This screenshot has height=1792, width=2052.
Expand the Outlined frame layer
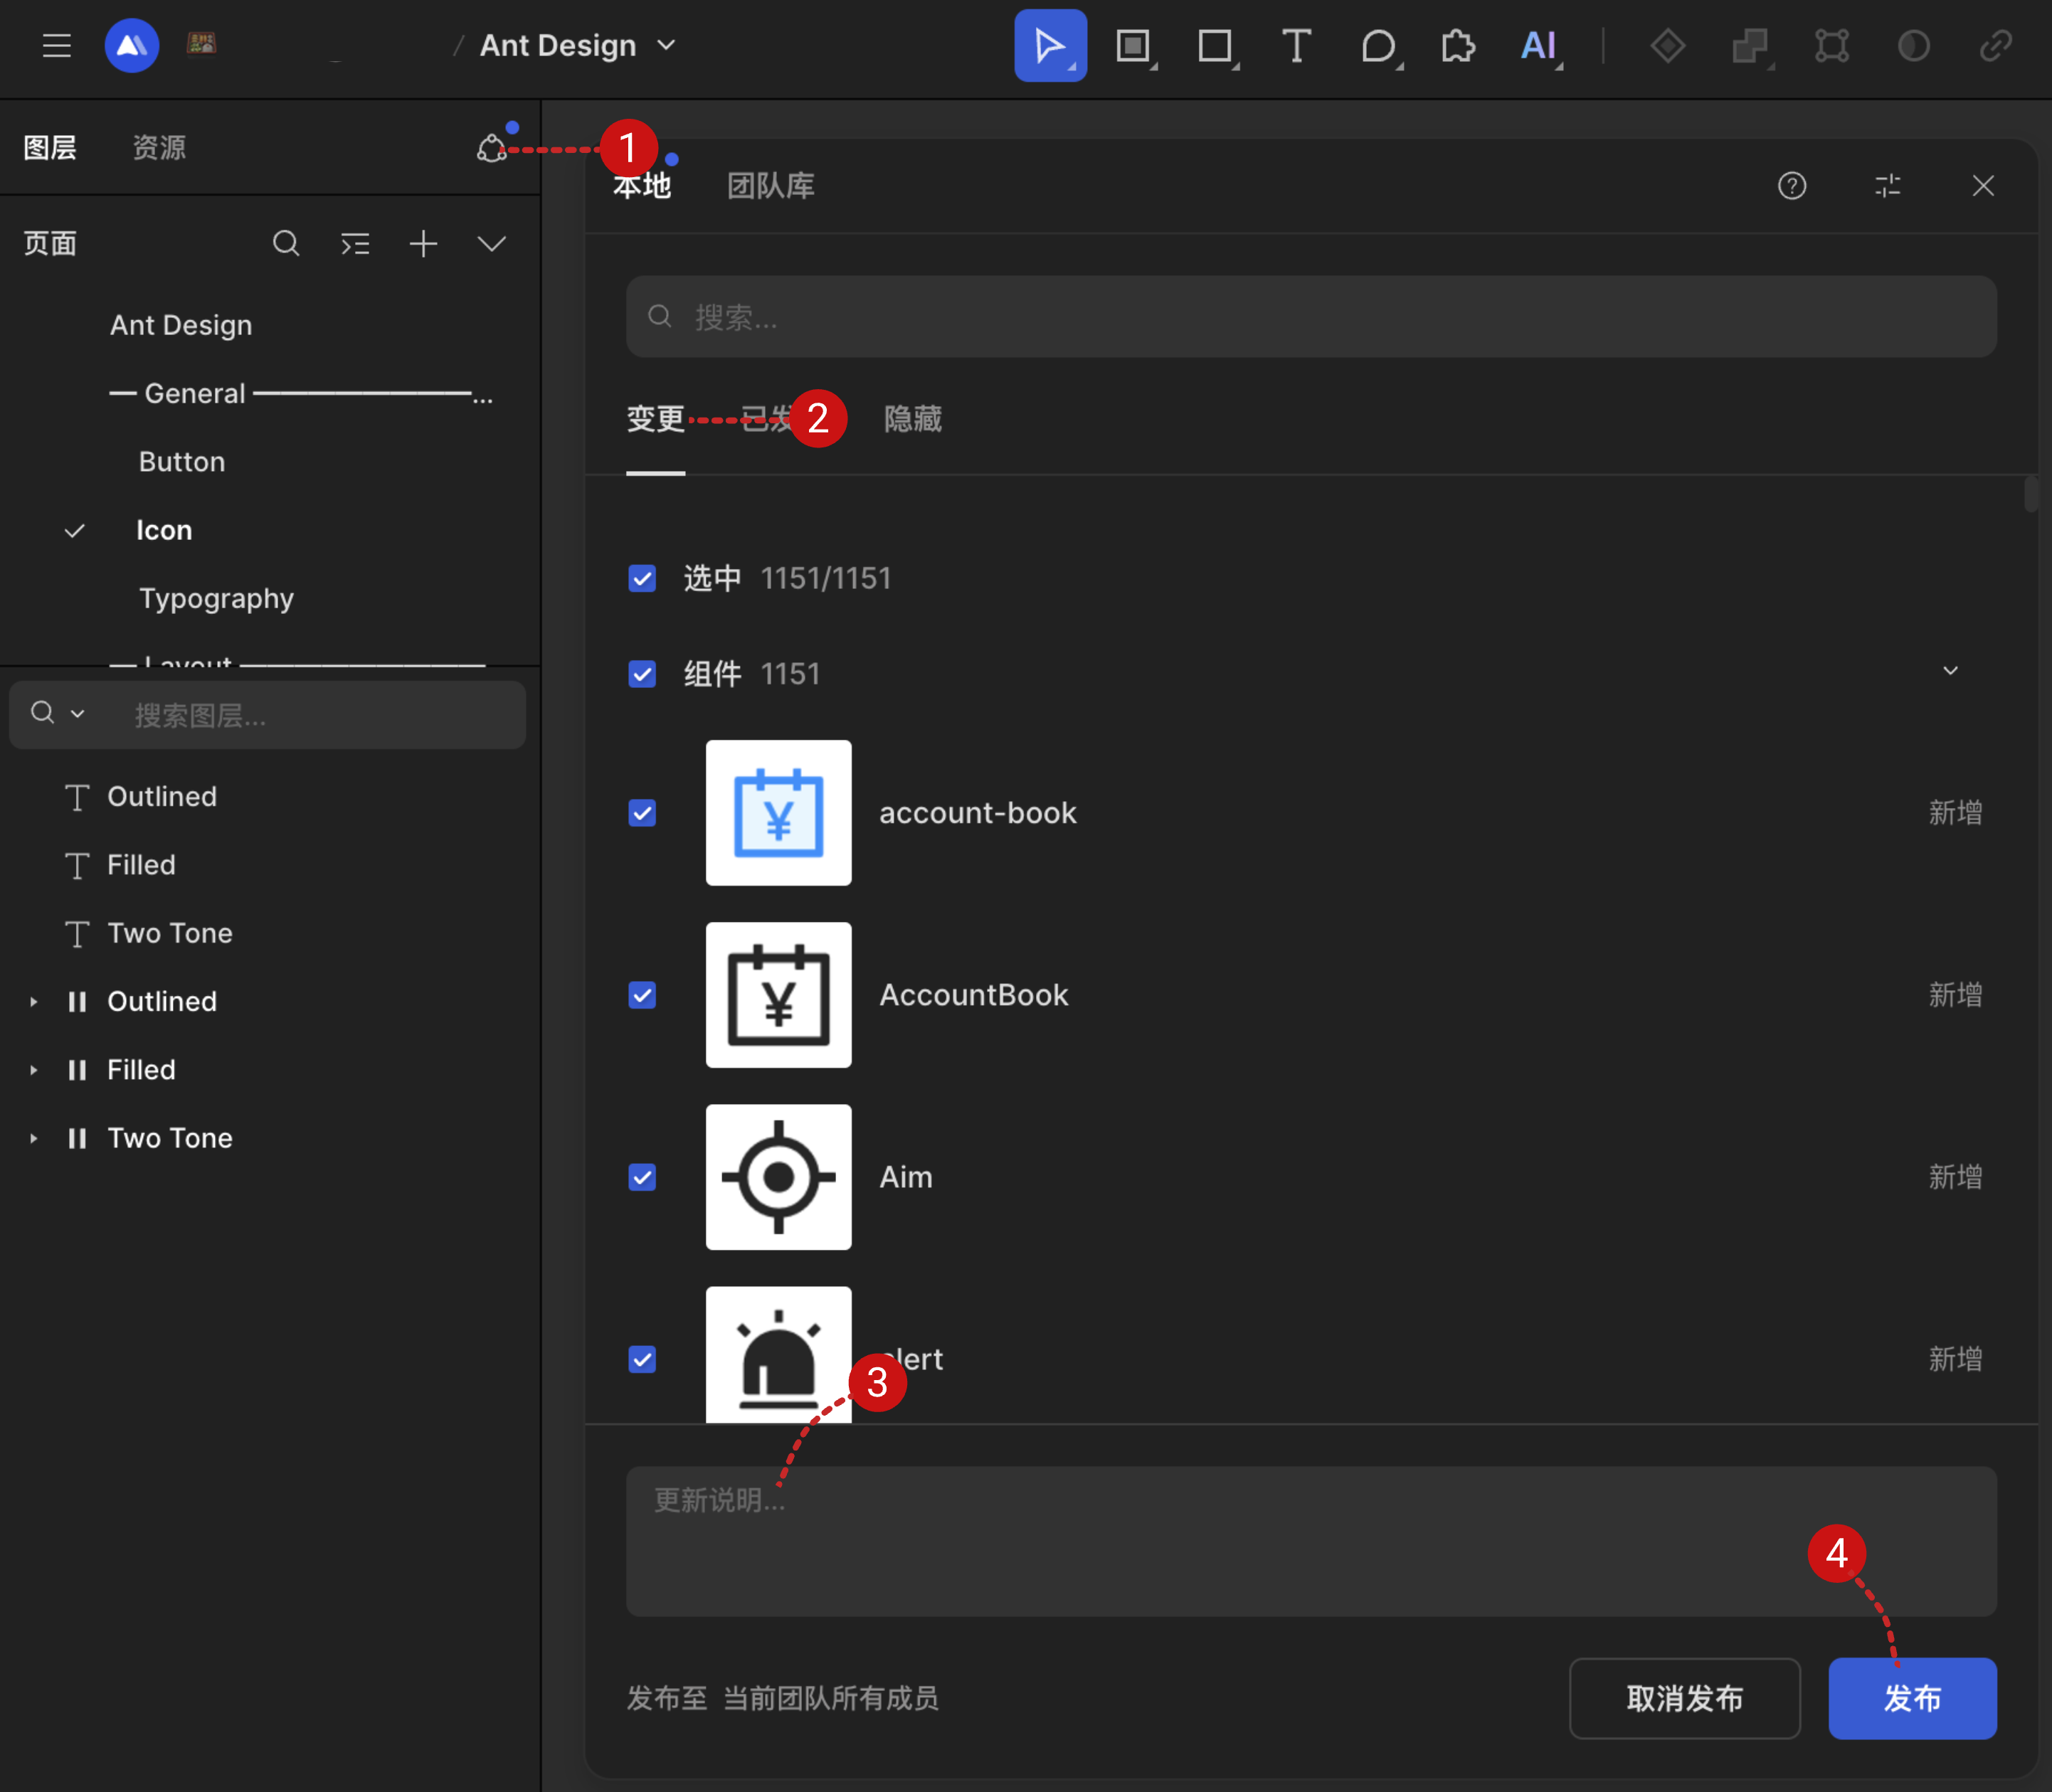click(x=34, y=1002)
